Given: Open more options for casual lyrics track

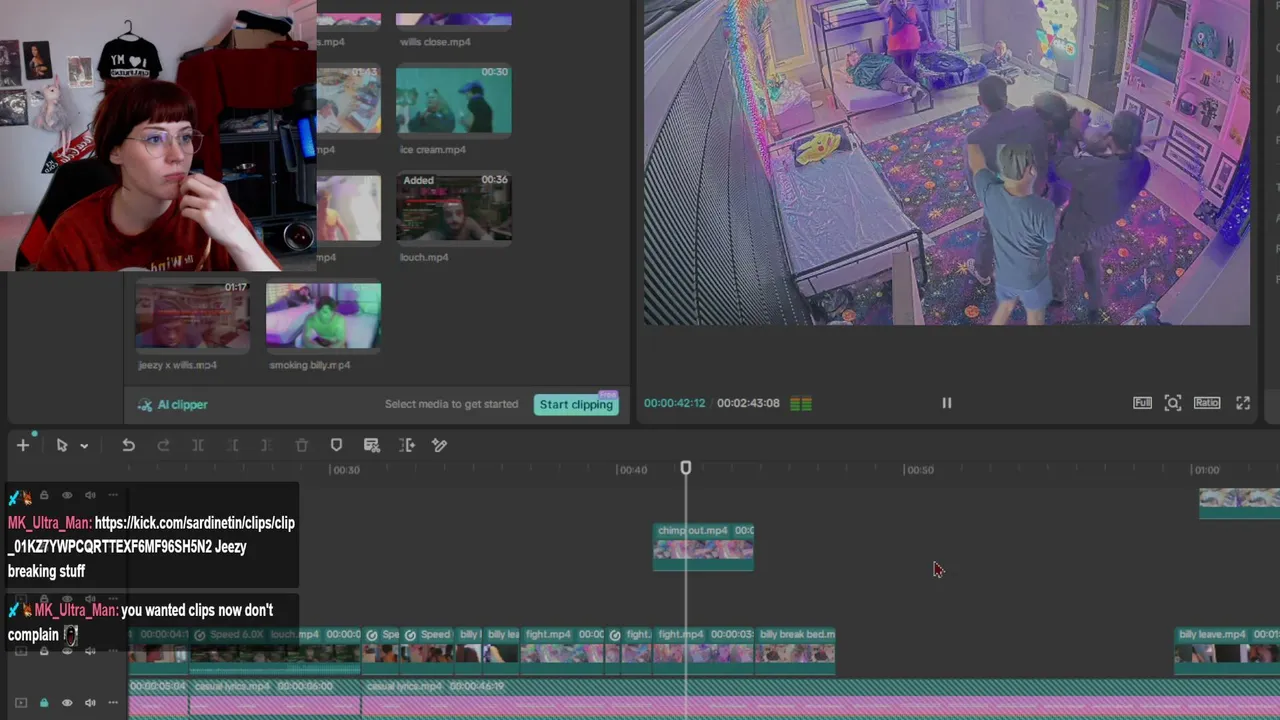Looking at the screenshot, I should click(113, 703).
